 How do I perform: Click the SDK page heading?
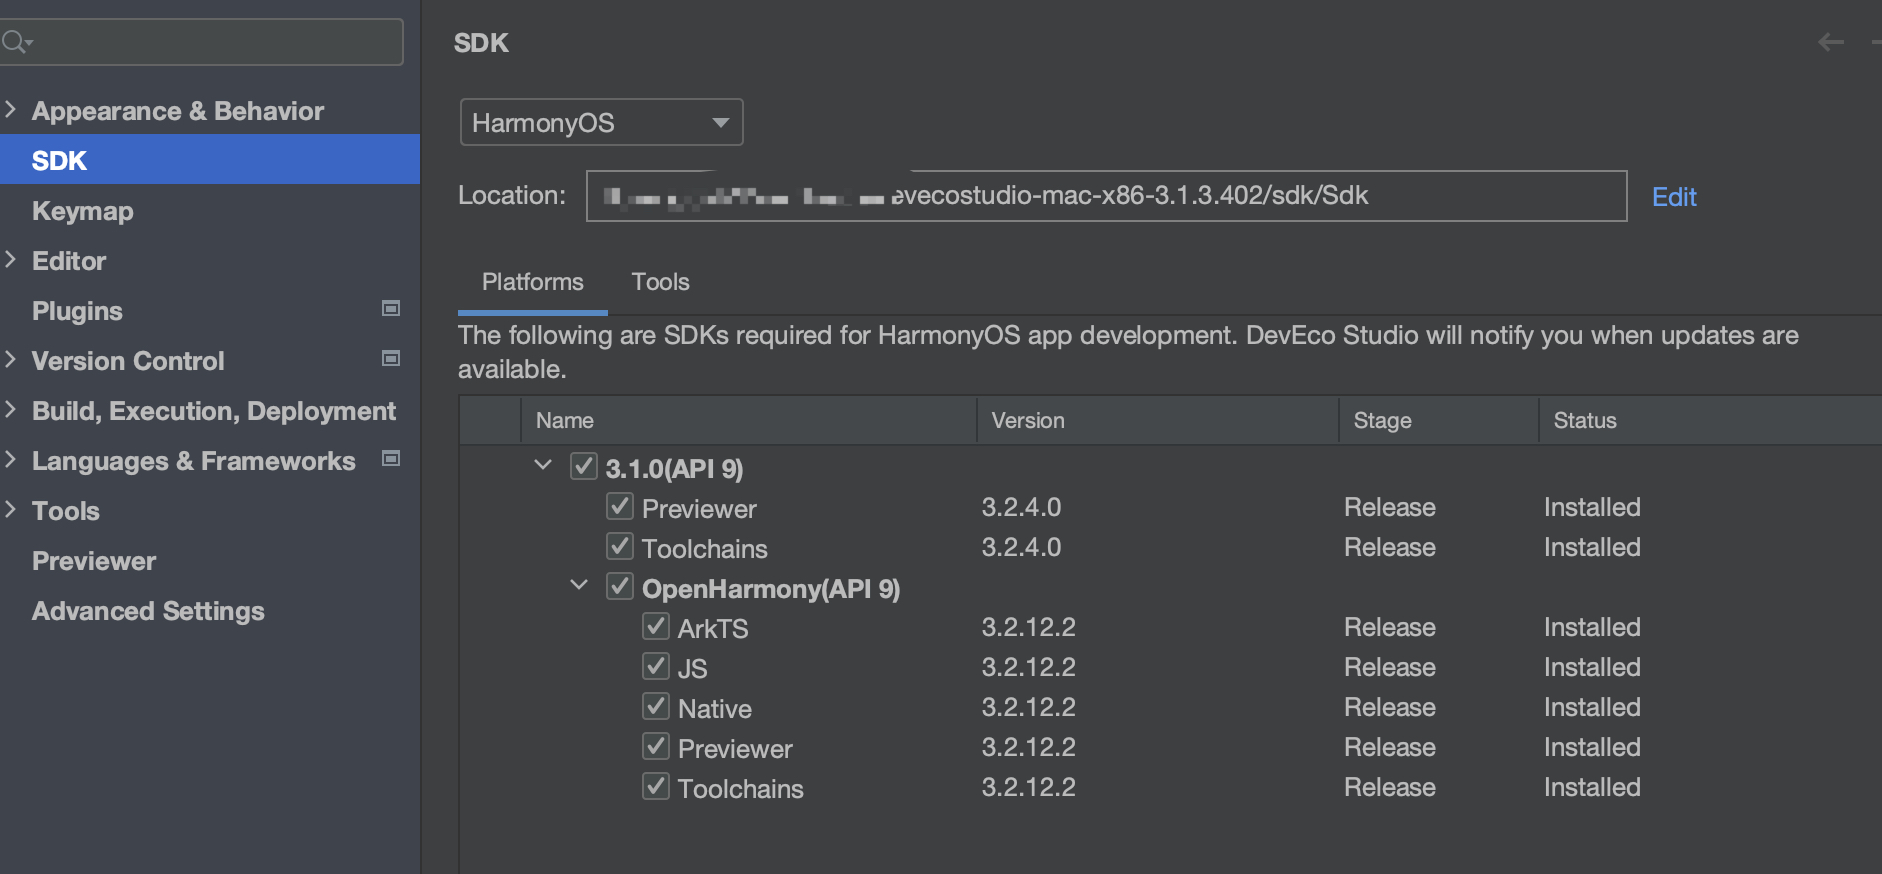pos(481,43)
